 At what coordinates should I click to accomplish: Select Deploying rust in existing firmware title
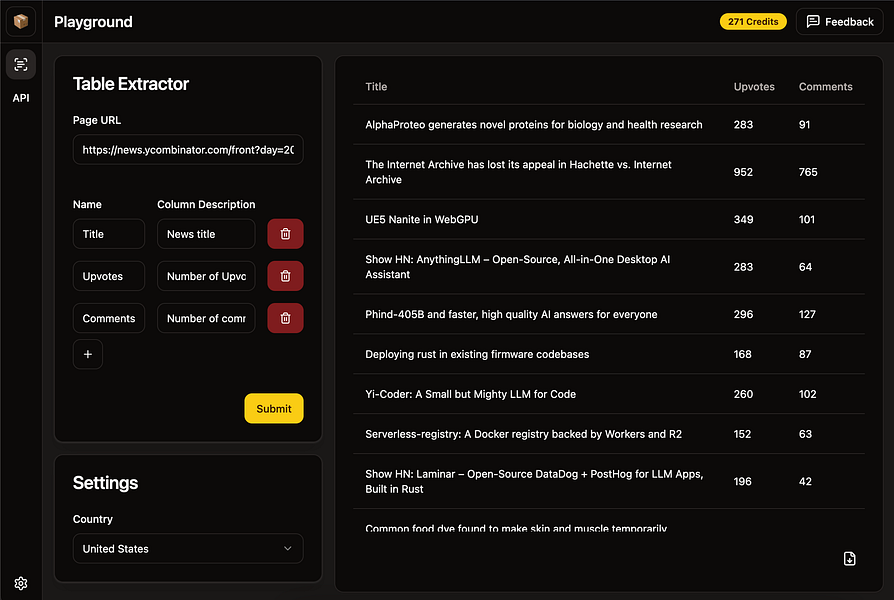coord(477,354)
